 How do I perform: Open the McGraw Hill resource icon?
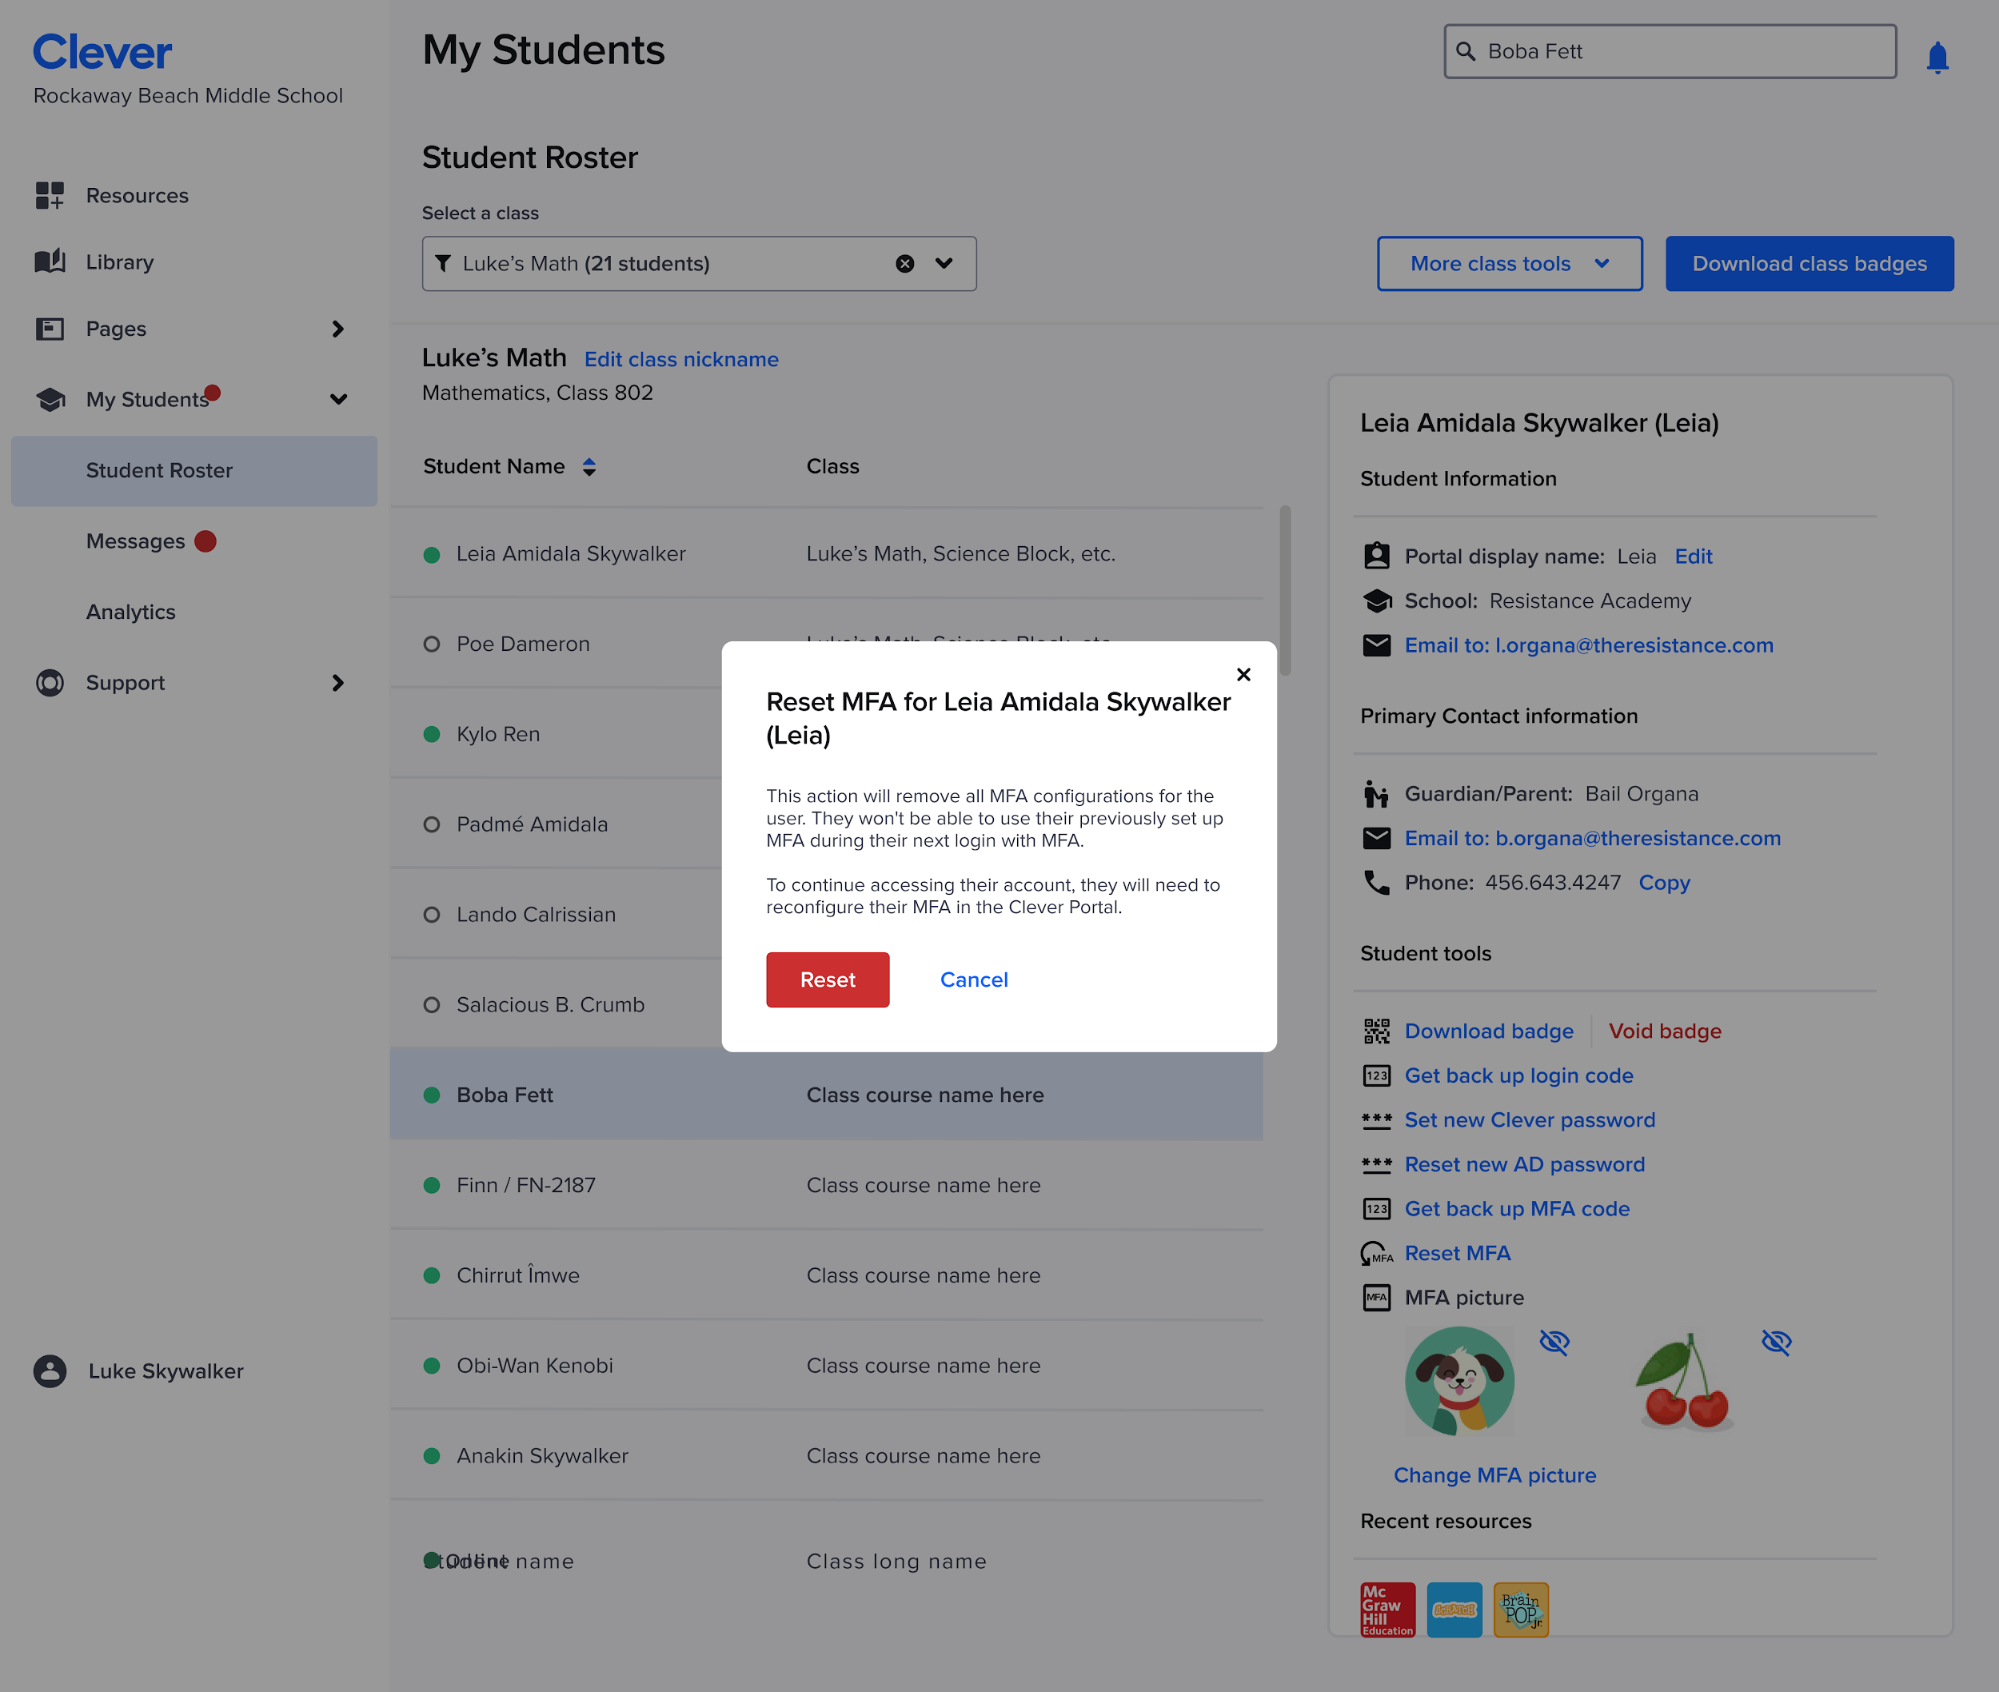tap(1387, 1609)
